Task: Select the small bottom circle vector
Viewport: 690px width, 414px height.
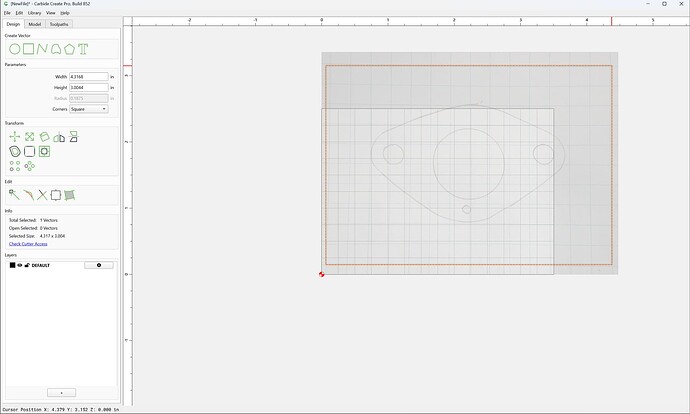Action: [466, 209]
